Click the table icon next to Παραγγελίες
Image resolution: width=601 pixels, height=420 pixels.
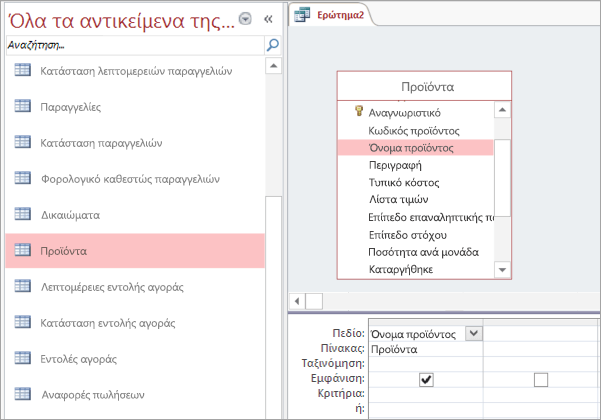[23, 106]
